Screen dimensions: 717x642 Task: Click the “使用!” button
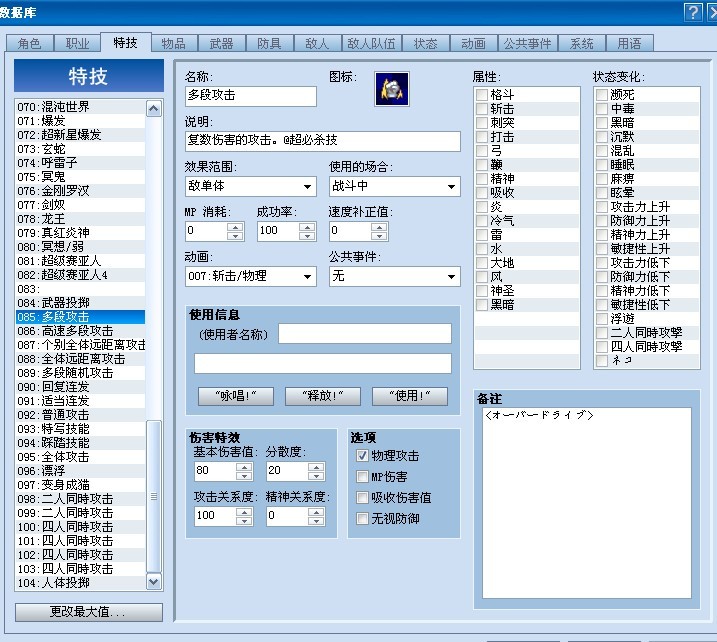pos(410,396)
